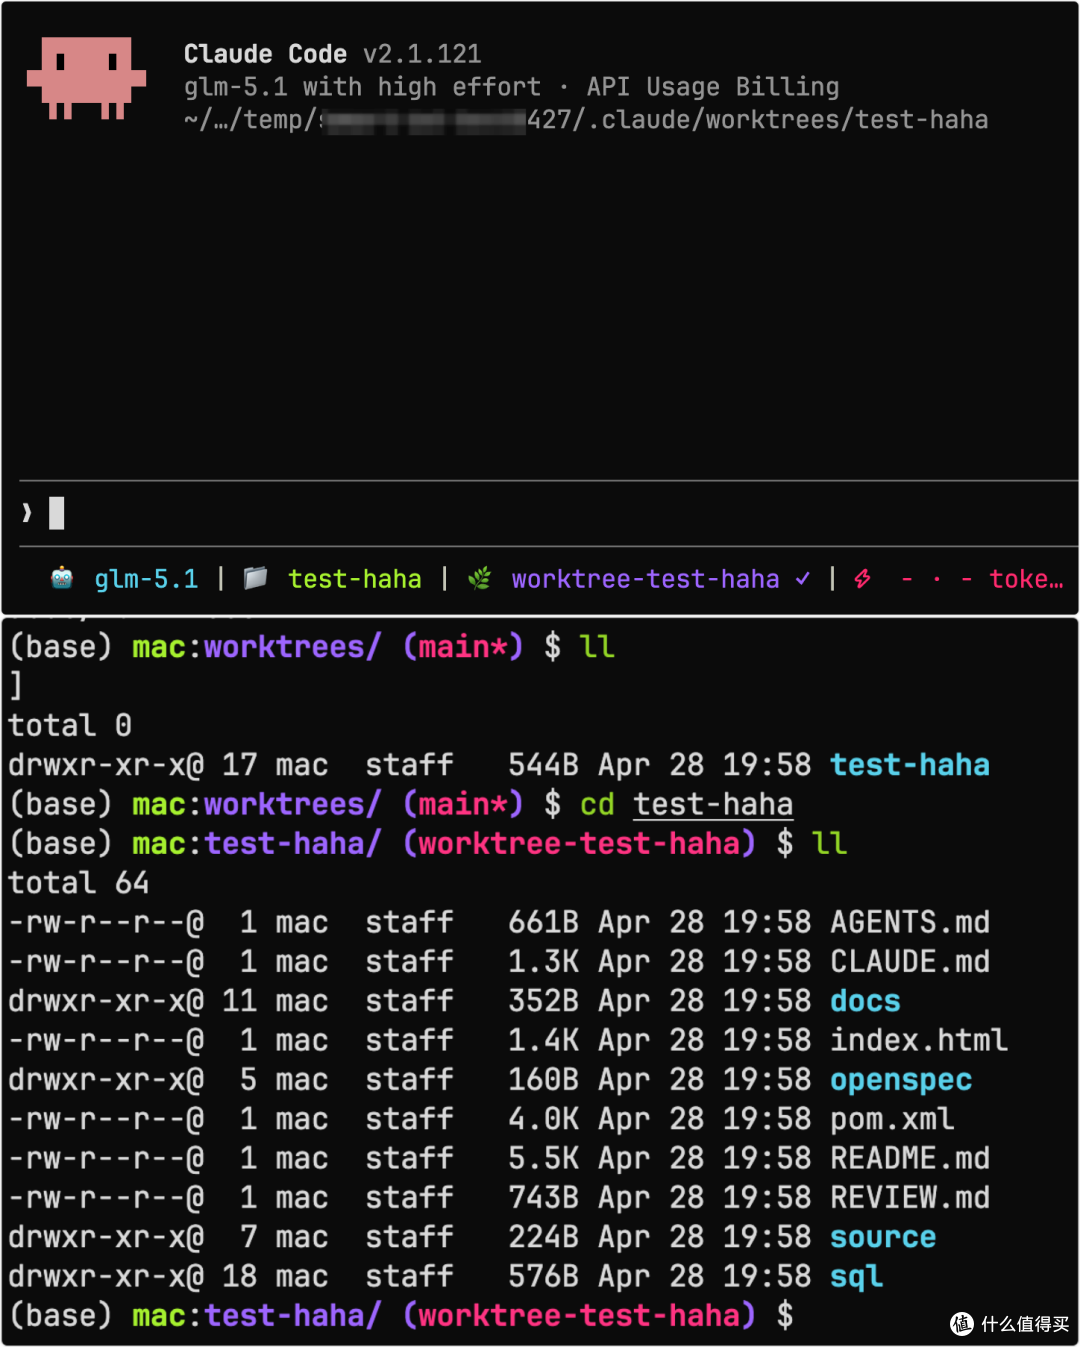The width and height of the screenshot is (1080, 1347).
Task: Click the 'AGENTS.md' file name
Action: coord(910,922)
